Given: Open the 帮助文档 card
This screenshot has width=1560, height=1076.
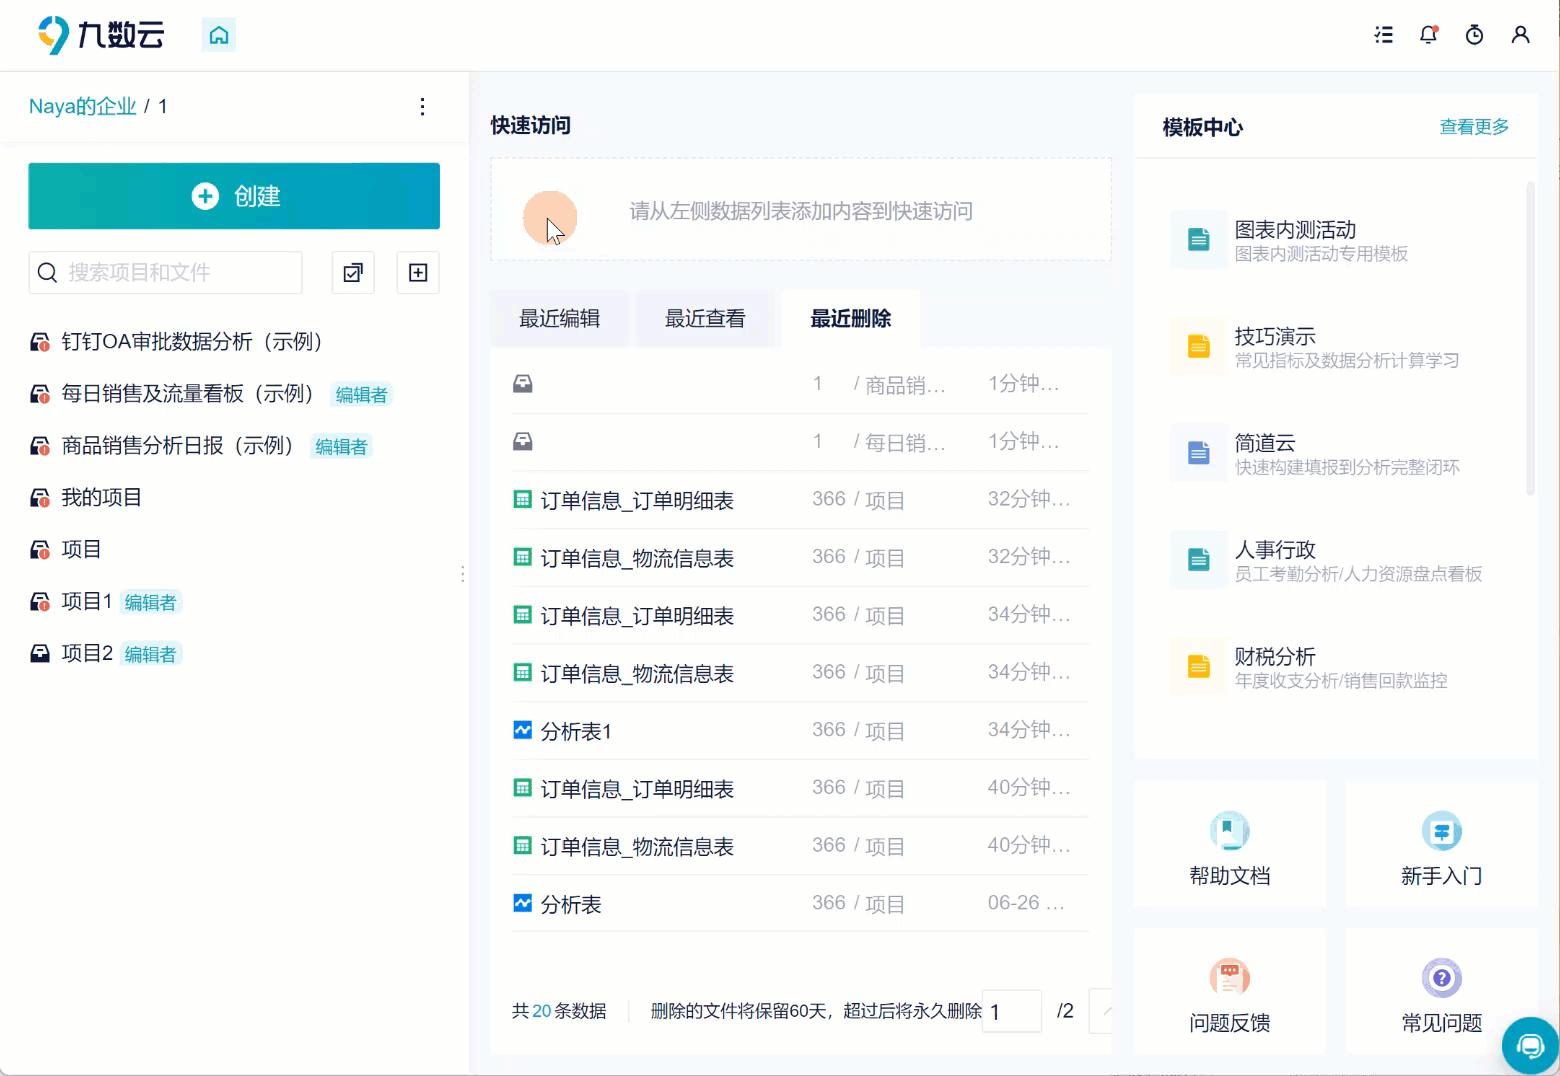Looking at the screenshot, I should 1230,846.
